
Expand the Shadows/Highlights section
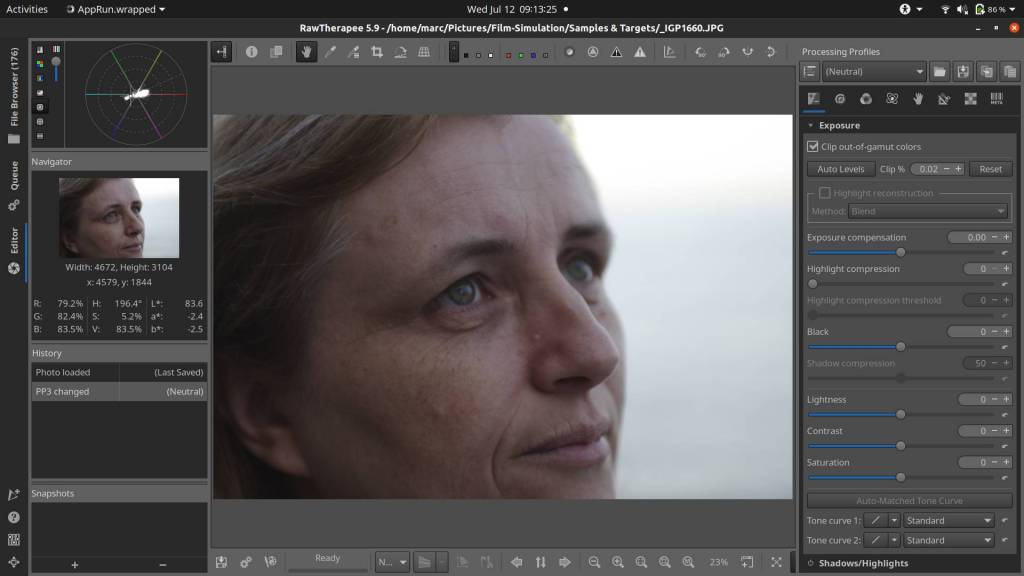(864, 563)
